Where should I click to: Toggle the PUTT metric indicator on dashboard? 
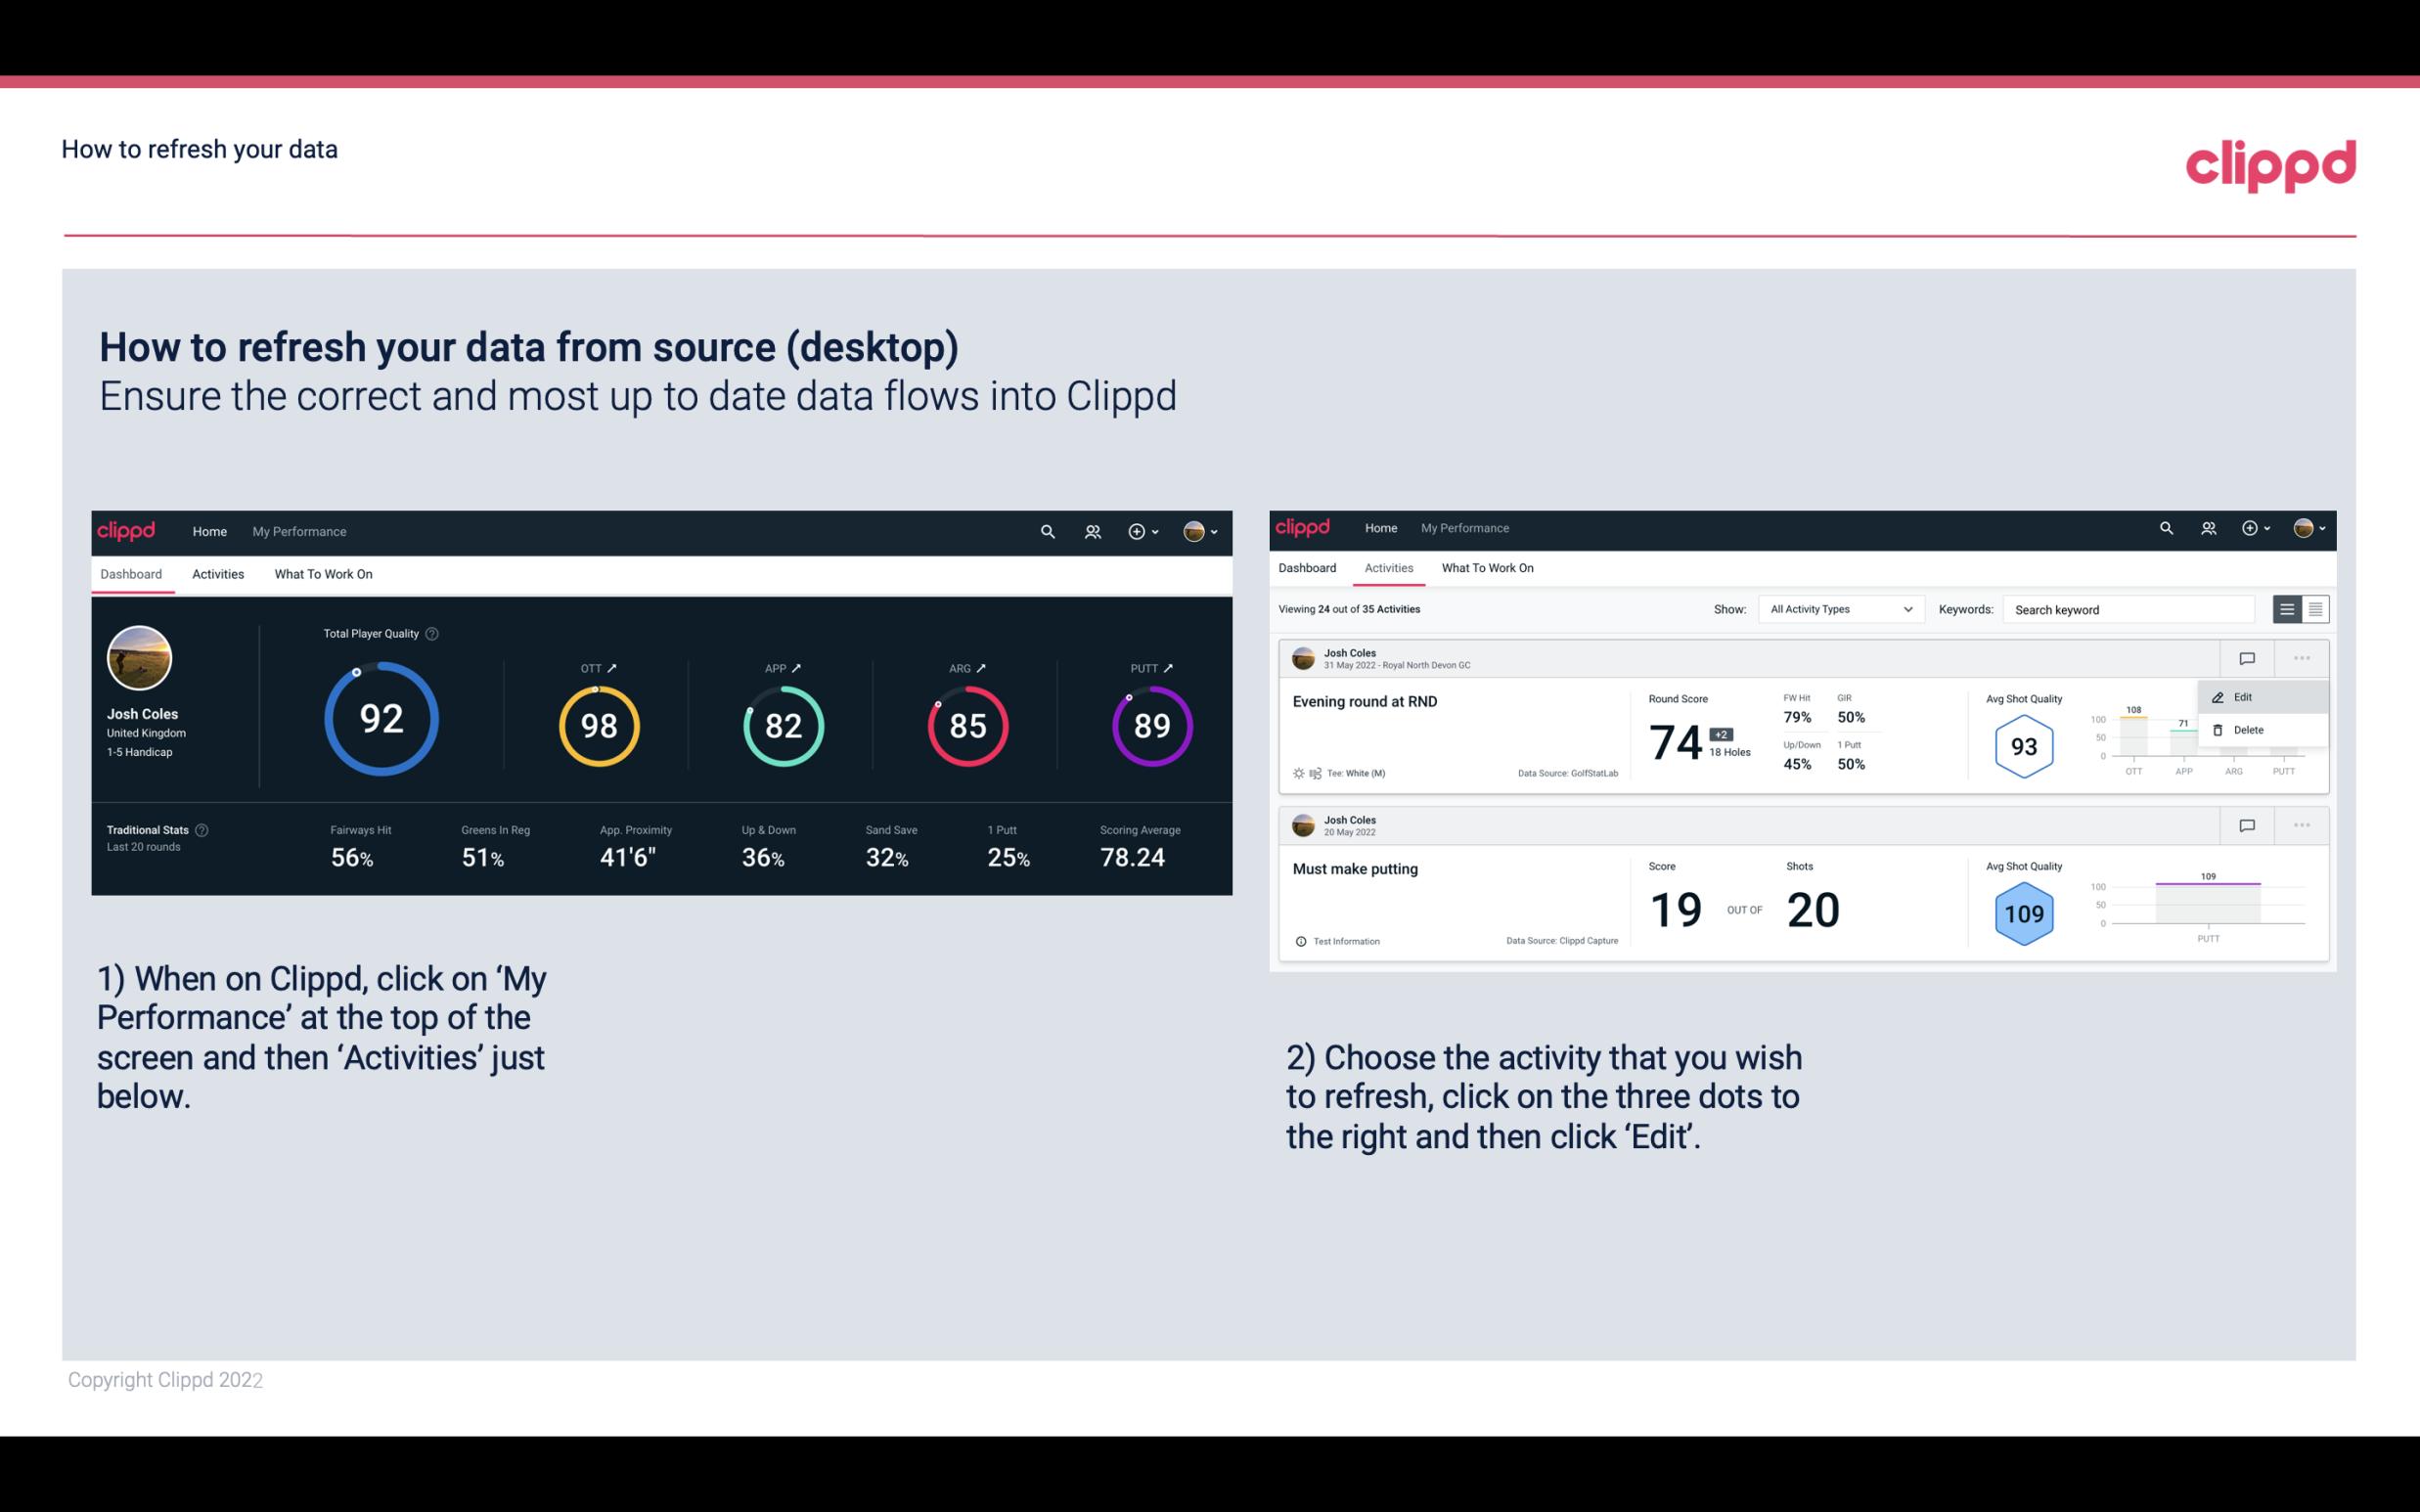1171,667
